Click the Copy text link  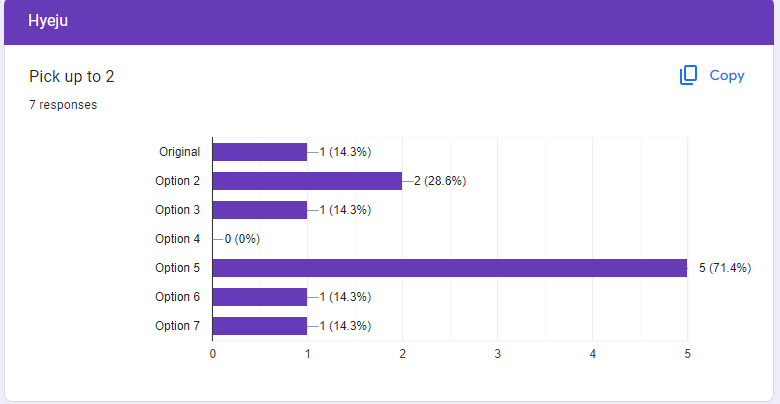pyautogui.click(x=727, y=76)
